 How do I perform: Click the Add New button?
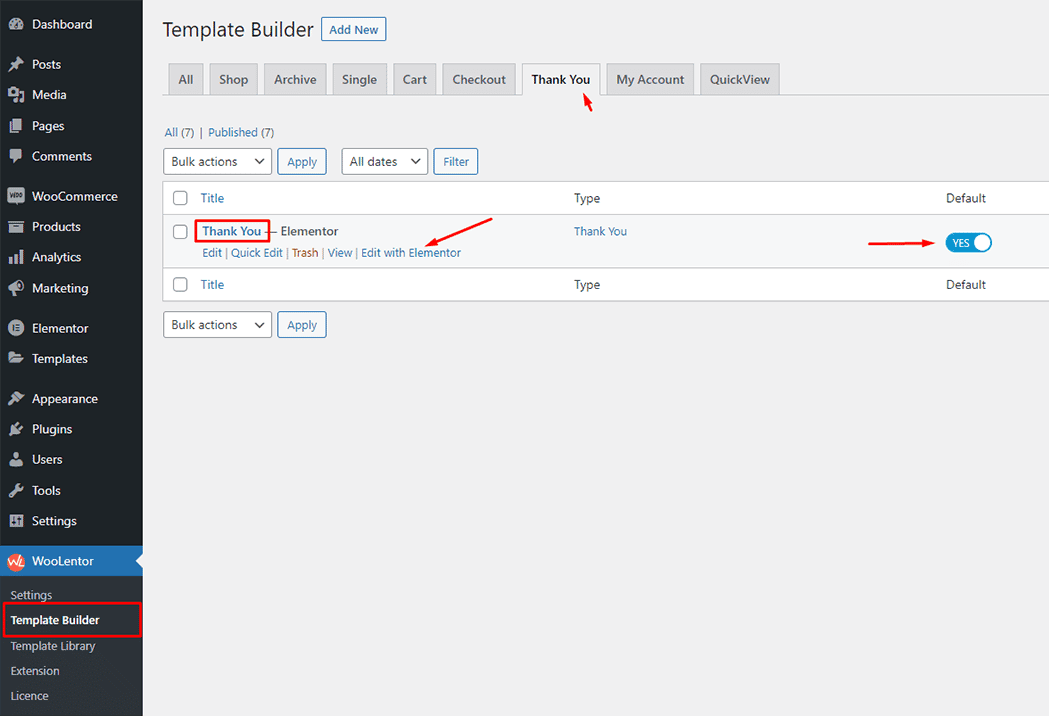click(x=353, y=29)
